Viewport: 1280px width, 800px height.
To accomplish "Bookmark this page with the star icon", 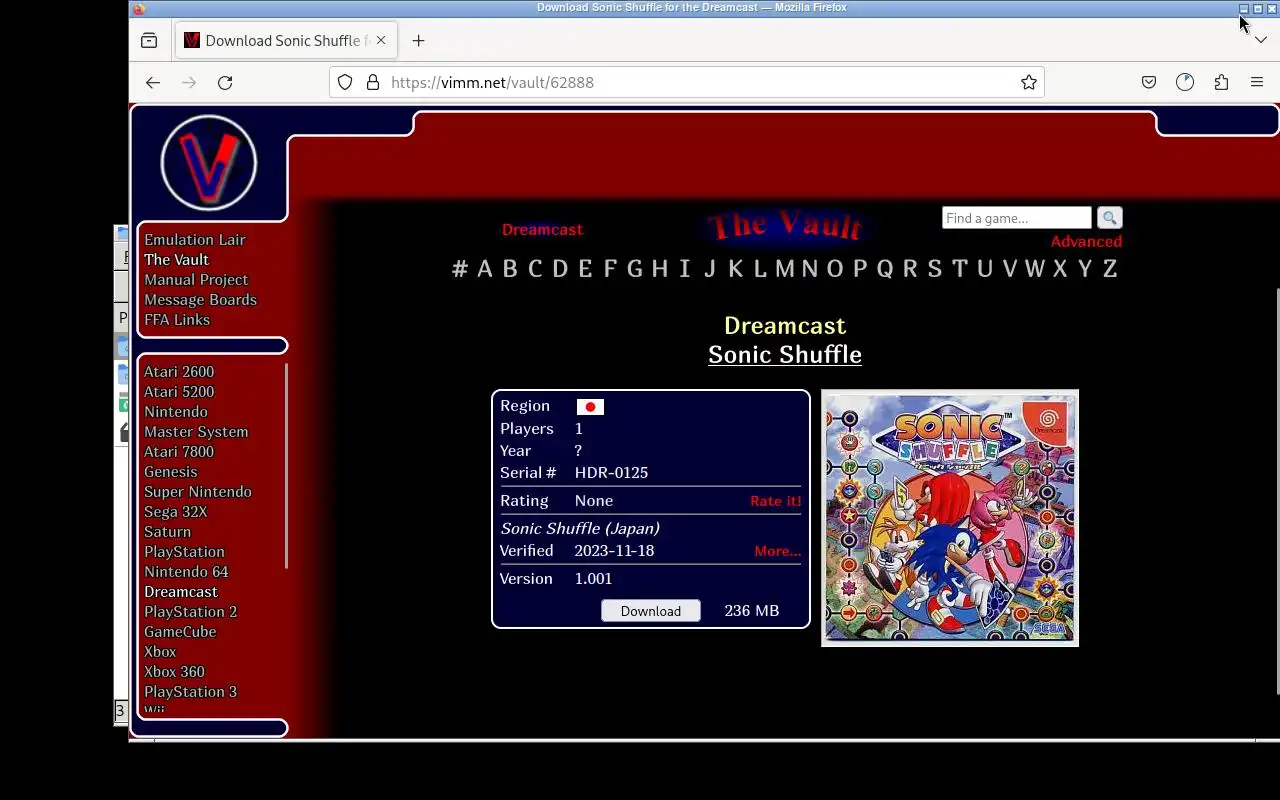I will coord(1028,82).
